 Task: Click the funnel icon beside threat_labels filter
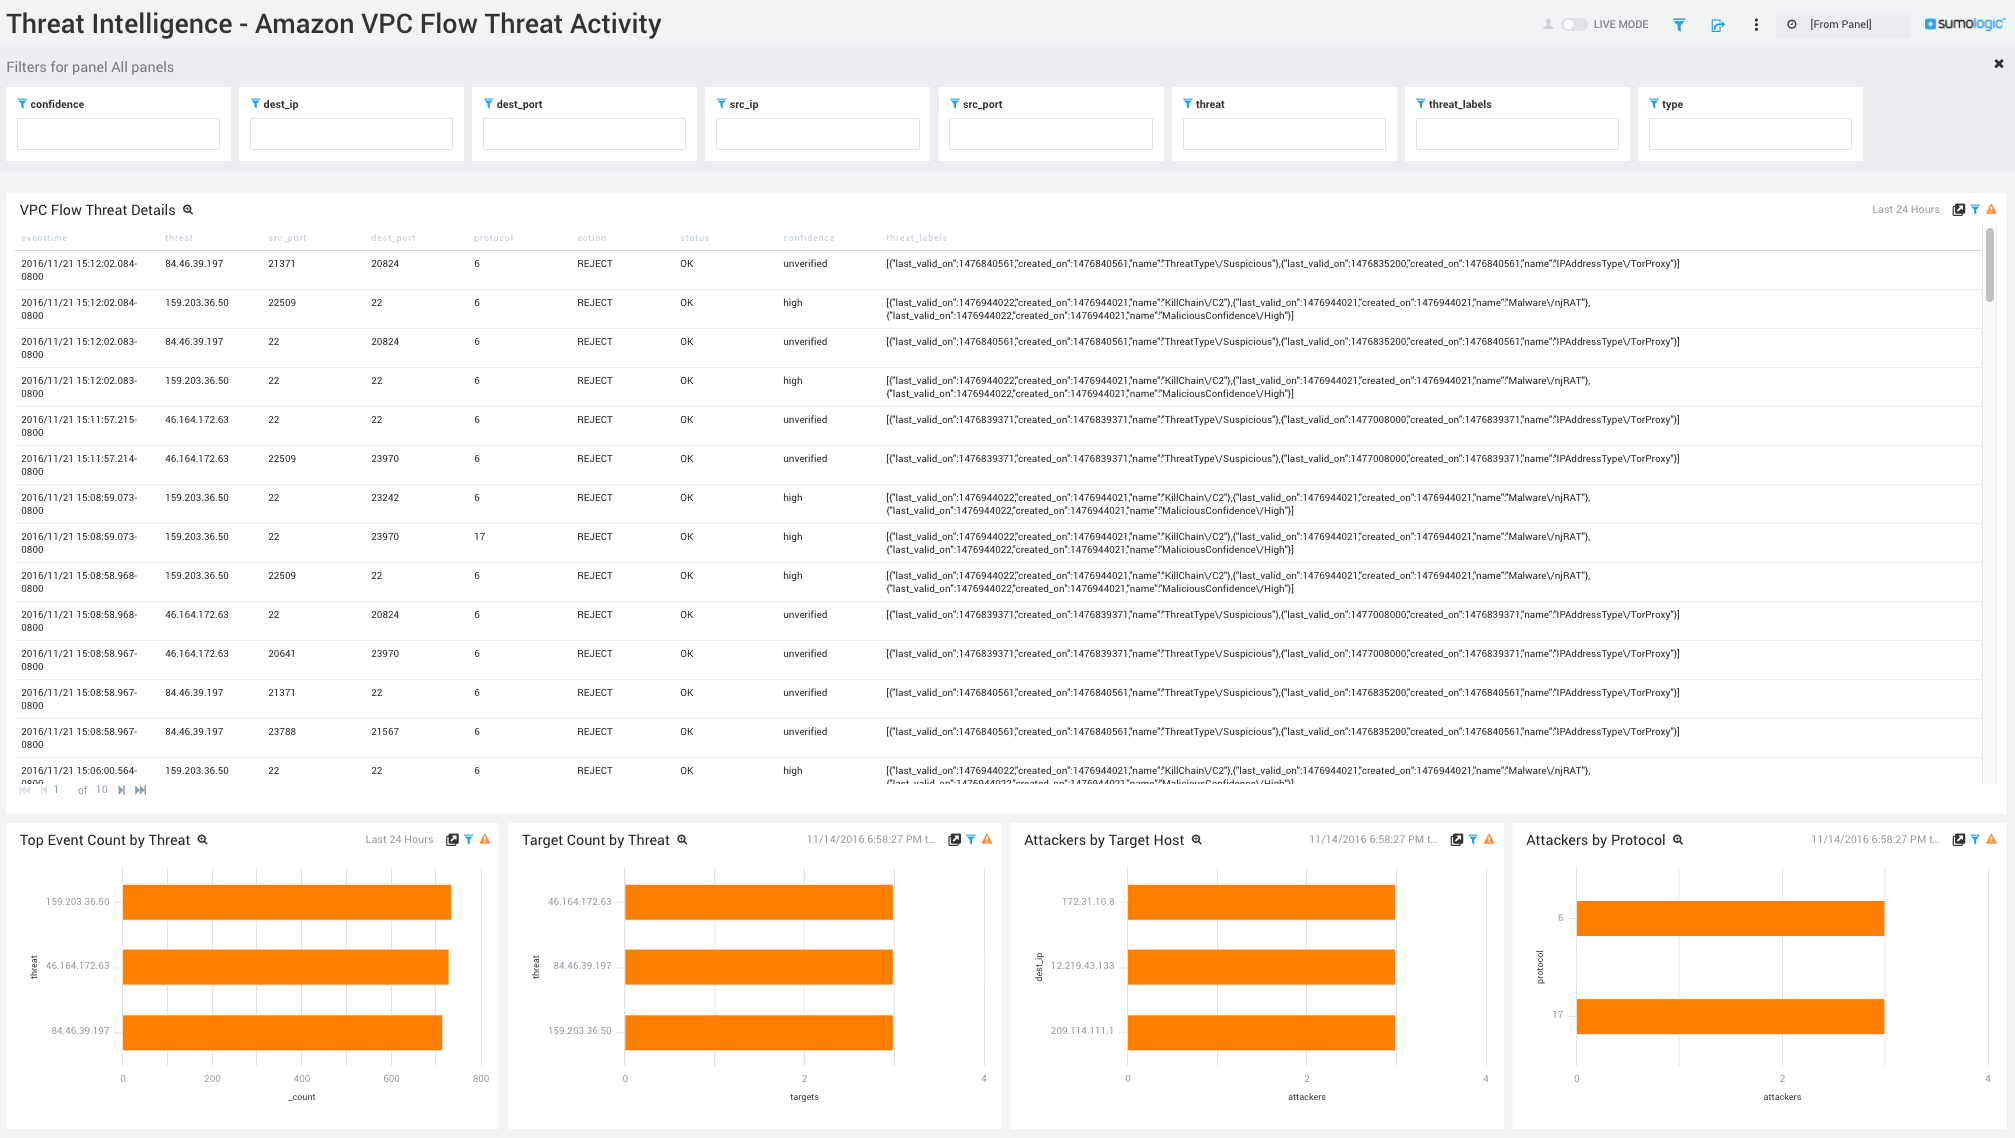[1421, 104]
